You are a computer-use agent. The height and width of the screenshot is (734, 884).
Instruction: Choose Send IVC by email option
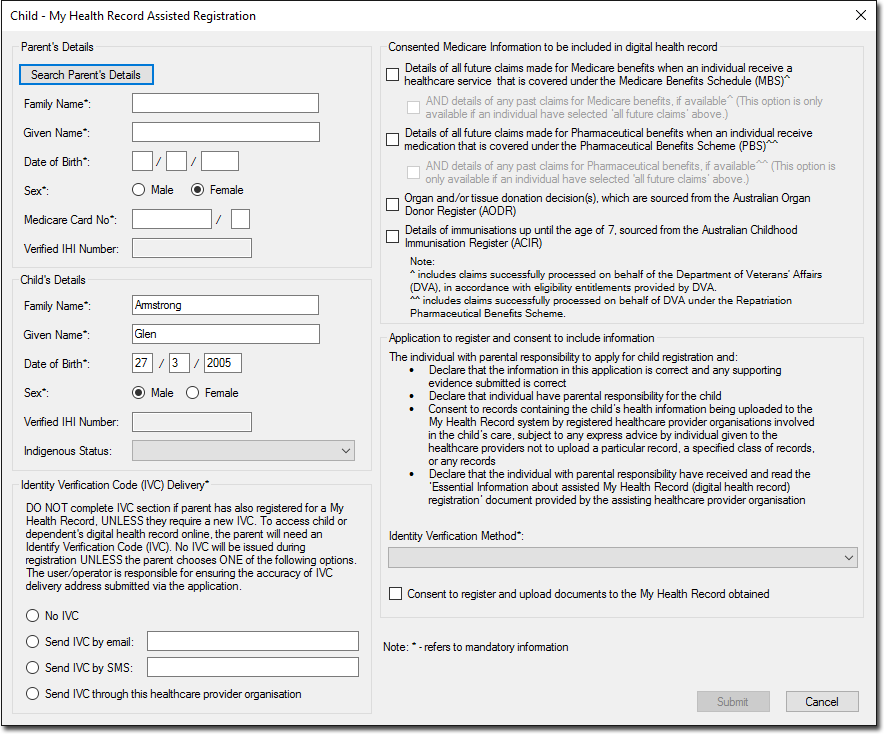click(33, 642)
